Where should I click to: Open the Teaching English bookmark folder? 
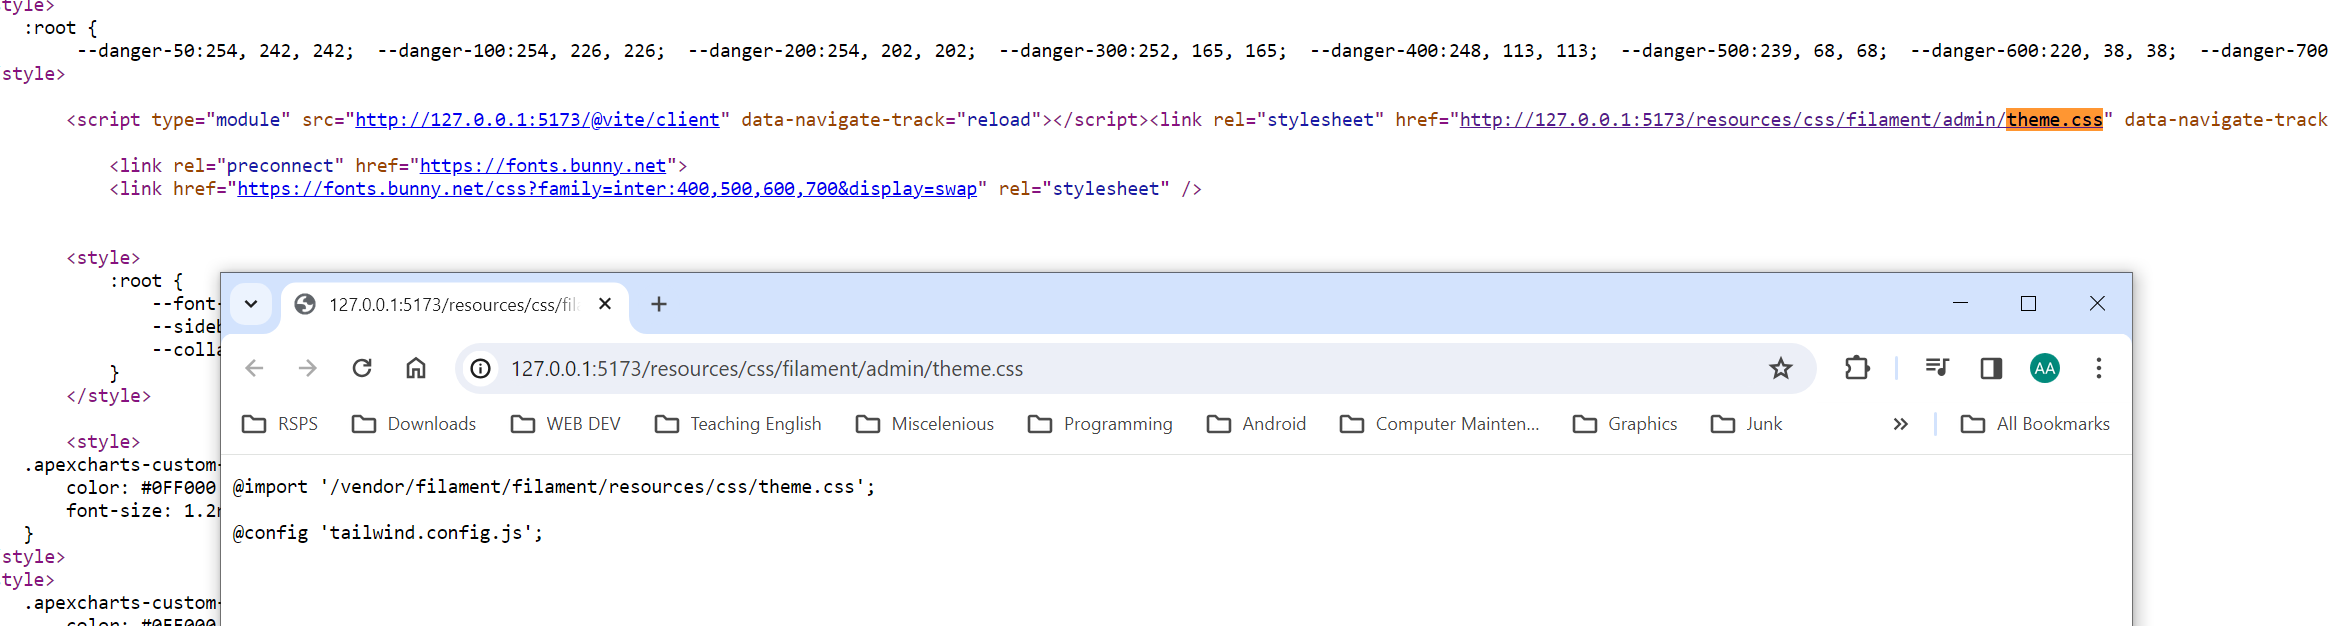738,424
